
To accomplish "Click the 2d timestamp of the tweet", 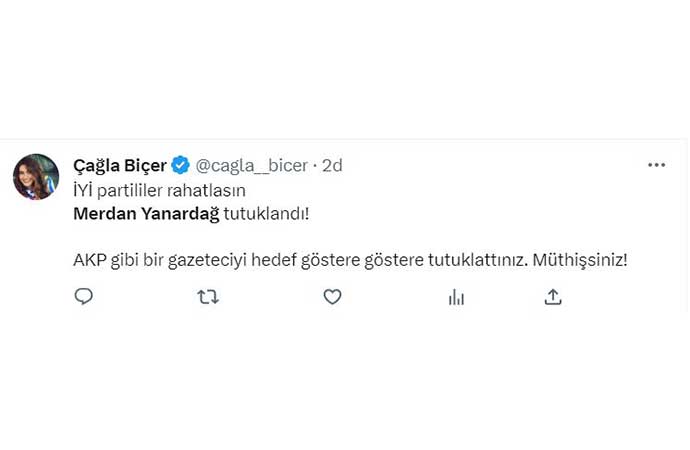I will tap(332, 165).
